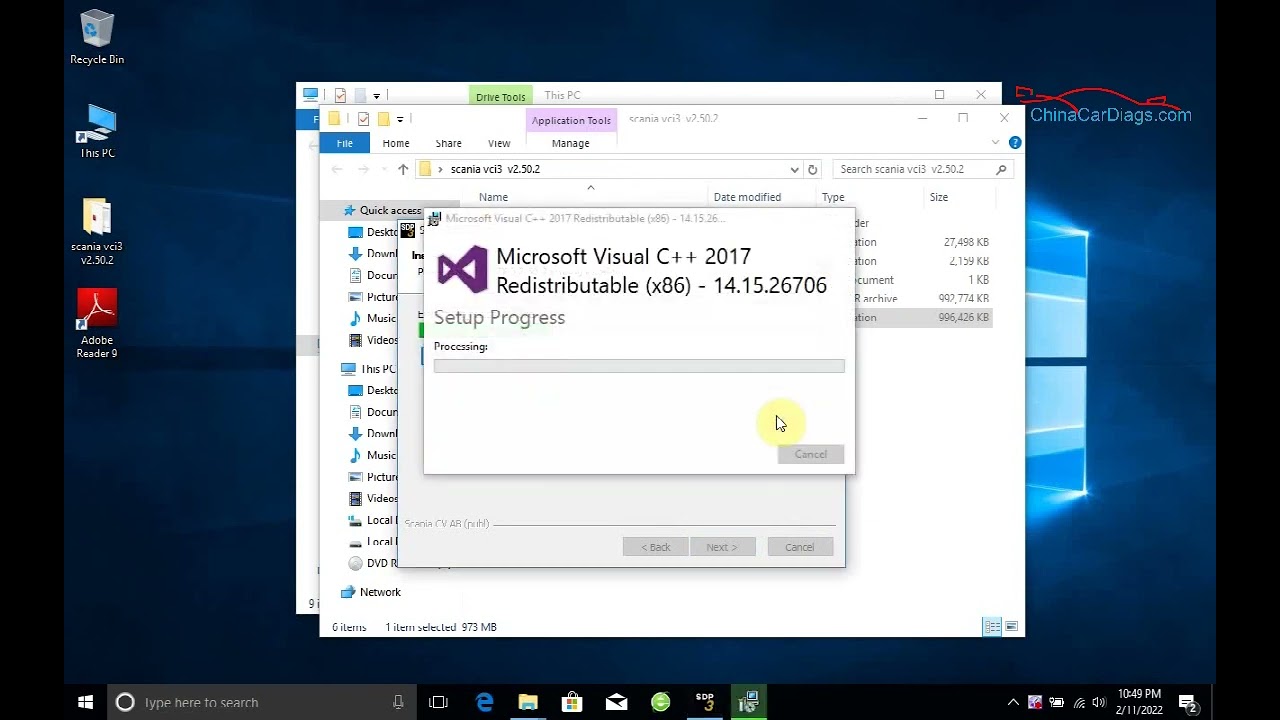Switch to the View ribbon tab

tap(499, 143)
